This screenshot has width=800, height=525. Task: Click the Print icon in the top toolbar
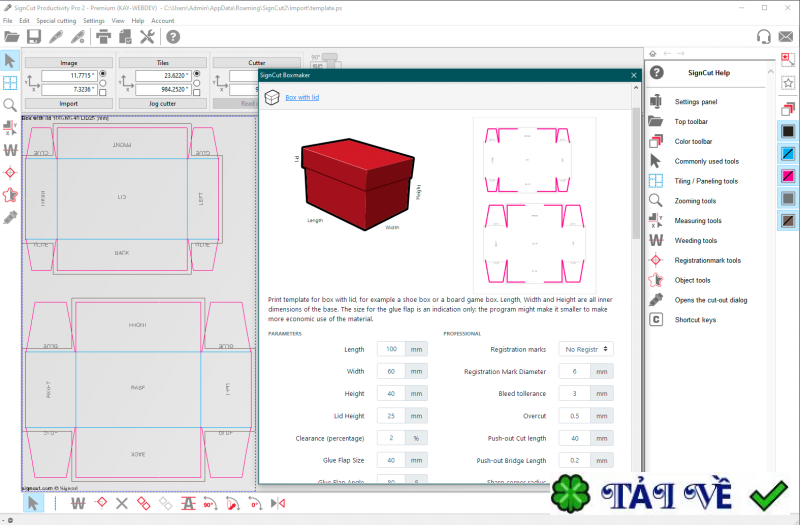[x=103, y=37]
